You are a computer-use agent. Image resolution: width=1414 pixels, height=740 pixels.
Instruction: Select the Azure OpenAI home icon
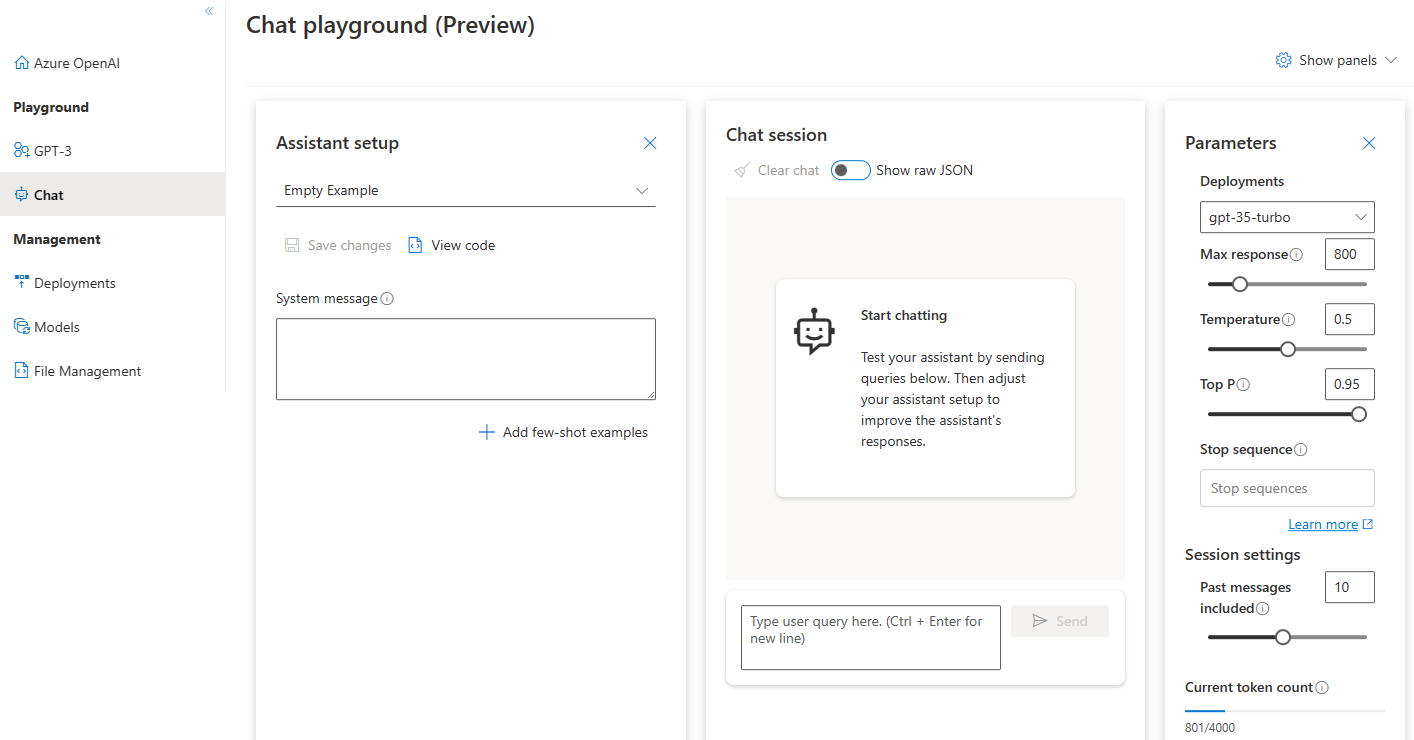21,62
